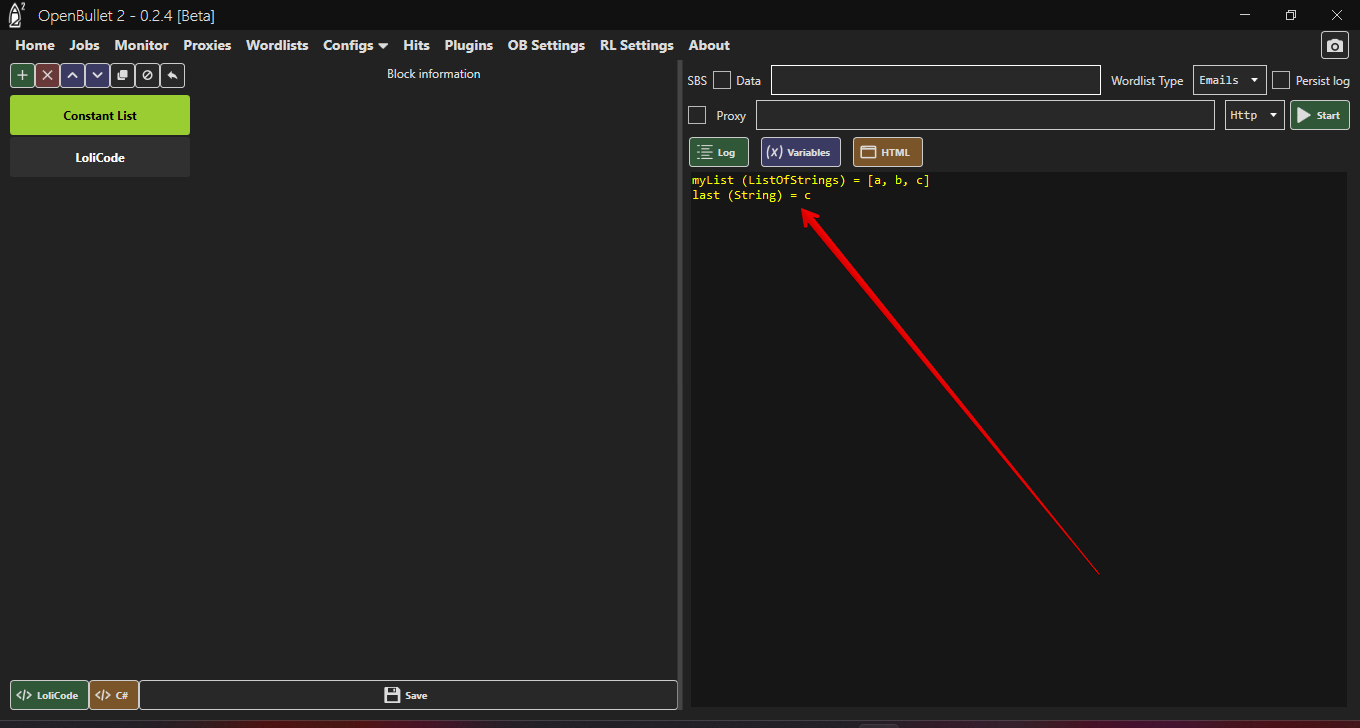The height and width of the screenshot is (728, 1360).
Task: Toggle the Persist log checkbox
Action: tap(1281, 80)
